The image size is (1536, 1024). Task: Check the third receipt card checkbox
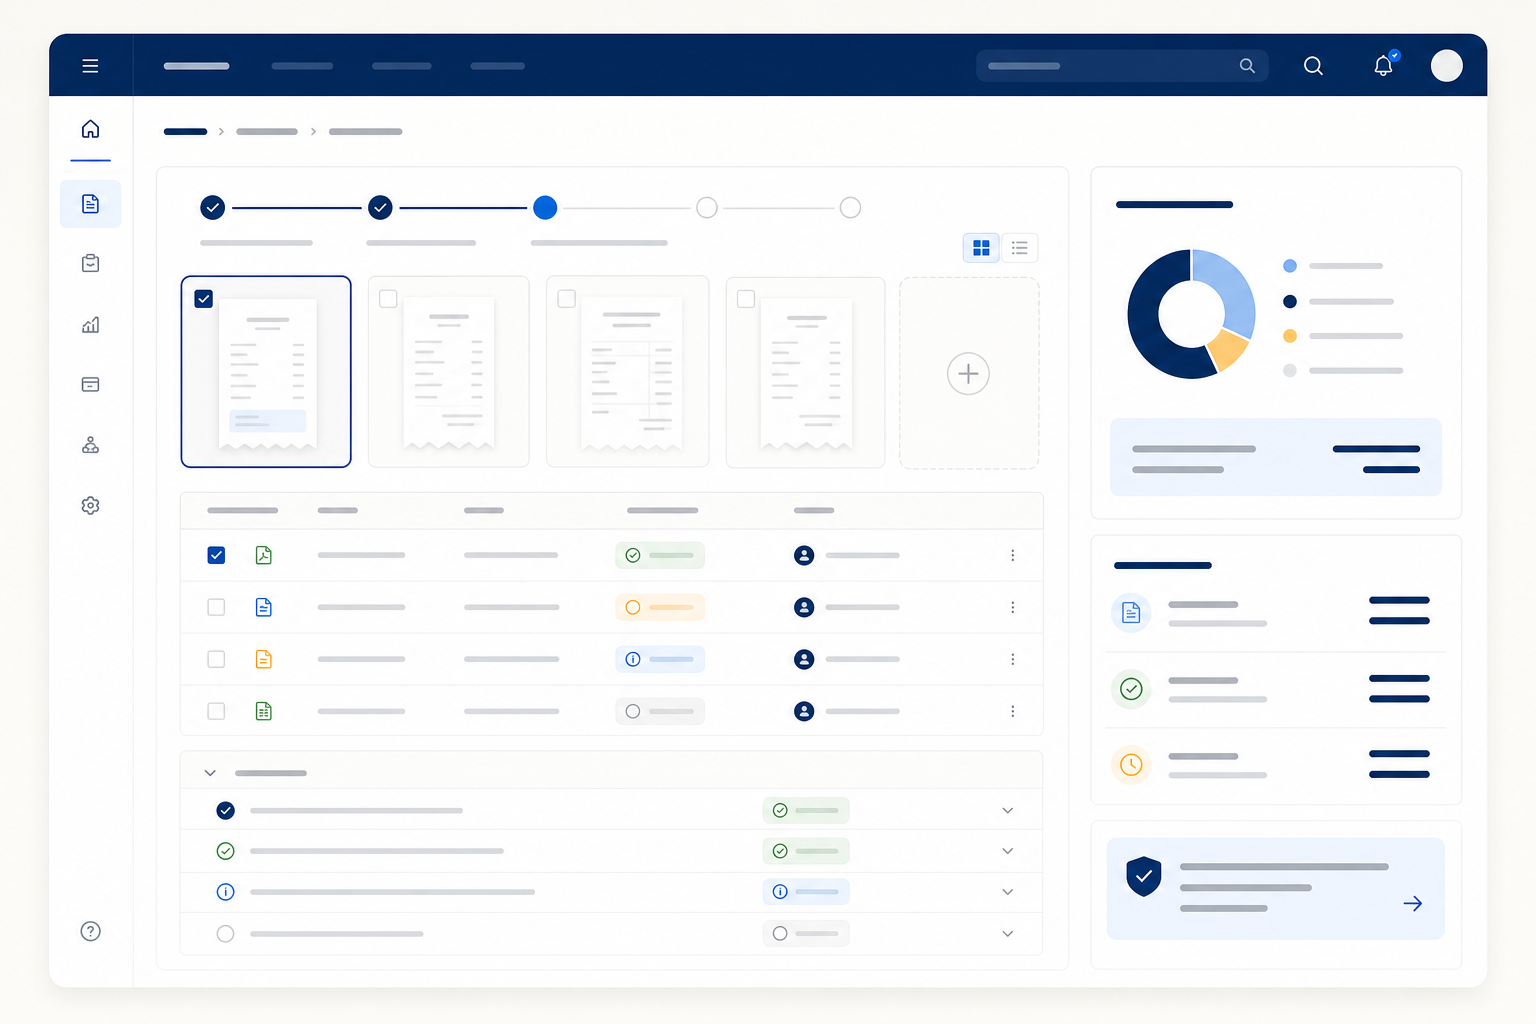click(x=567, y=299)
